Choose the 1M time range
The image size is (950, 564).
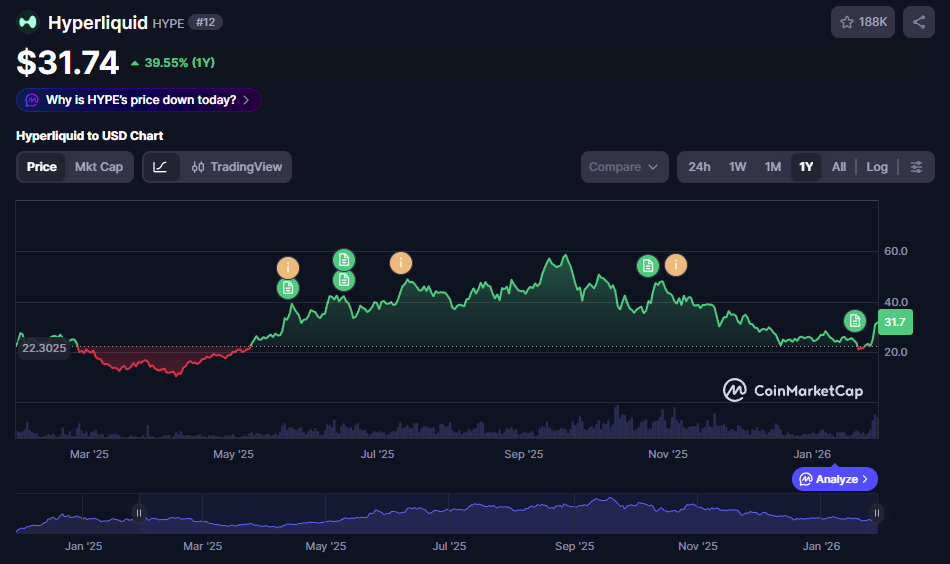click(772, 167)
